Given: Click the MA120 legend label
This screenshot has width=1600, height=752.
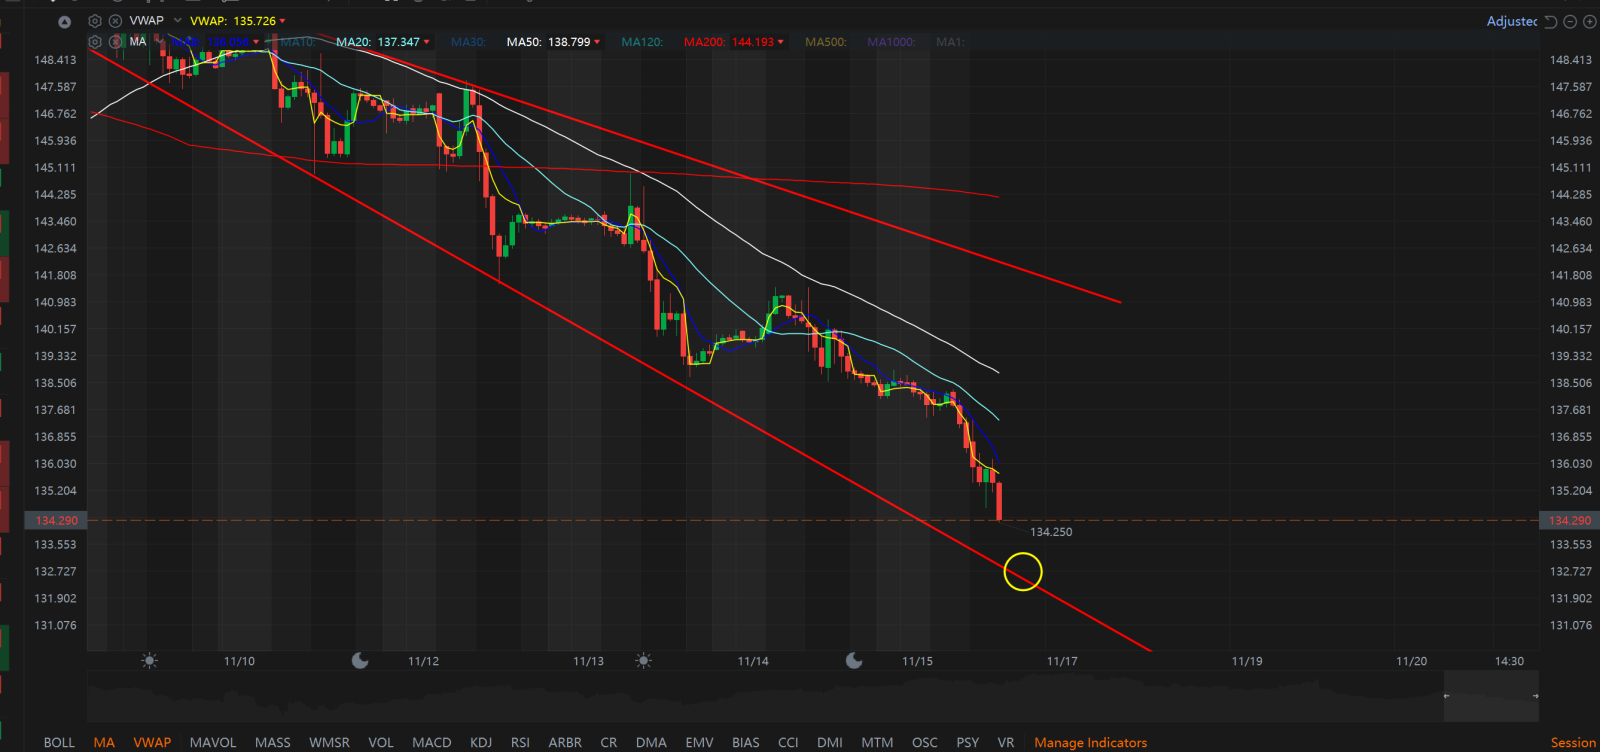Looking at the screenshot, I should [642, 42].
